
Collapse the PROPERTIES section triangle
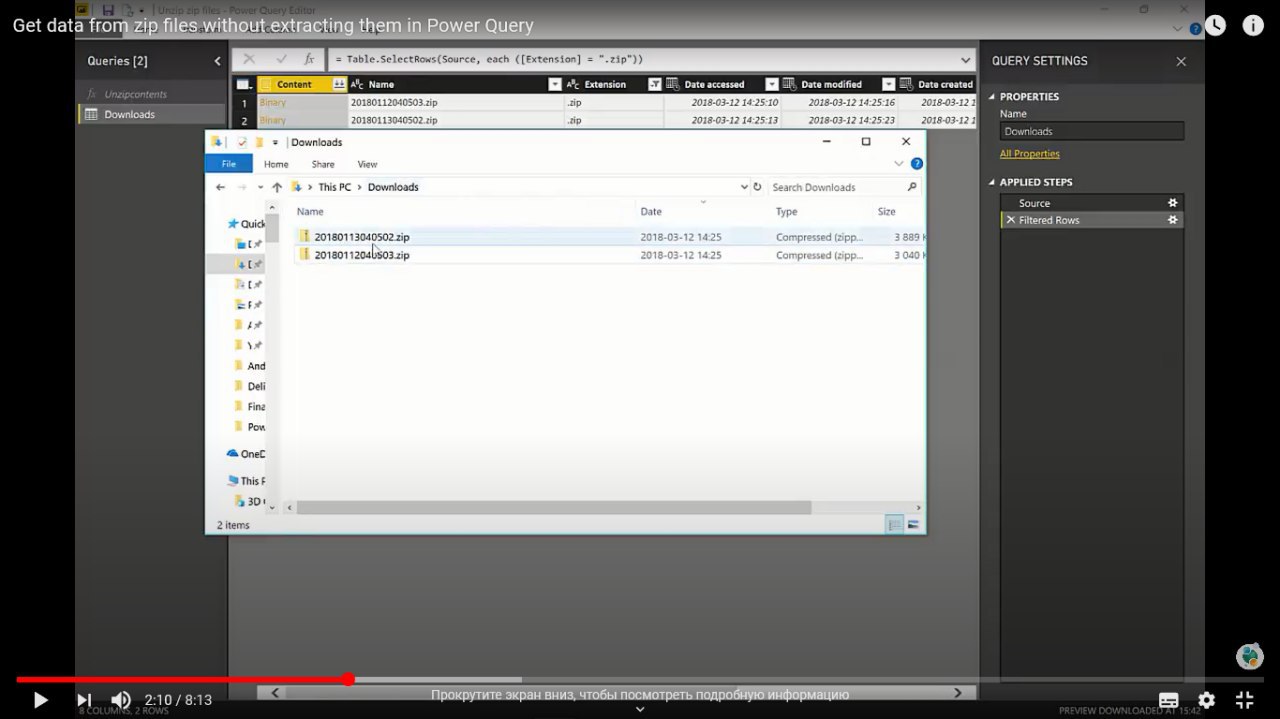[x=992, y=97]
